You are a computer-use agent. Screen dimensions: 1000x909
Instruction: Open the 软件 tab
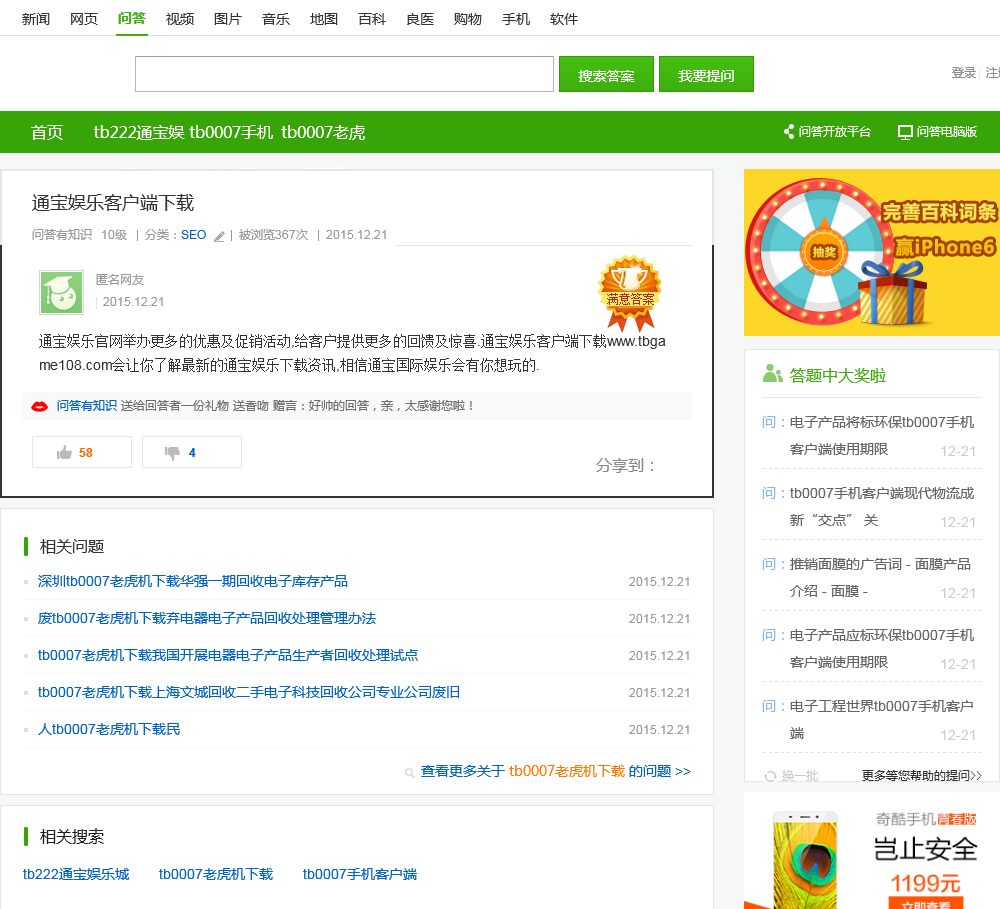564,19
